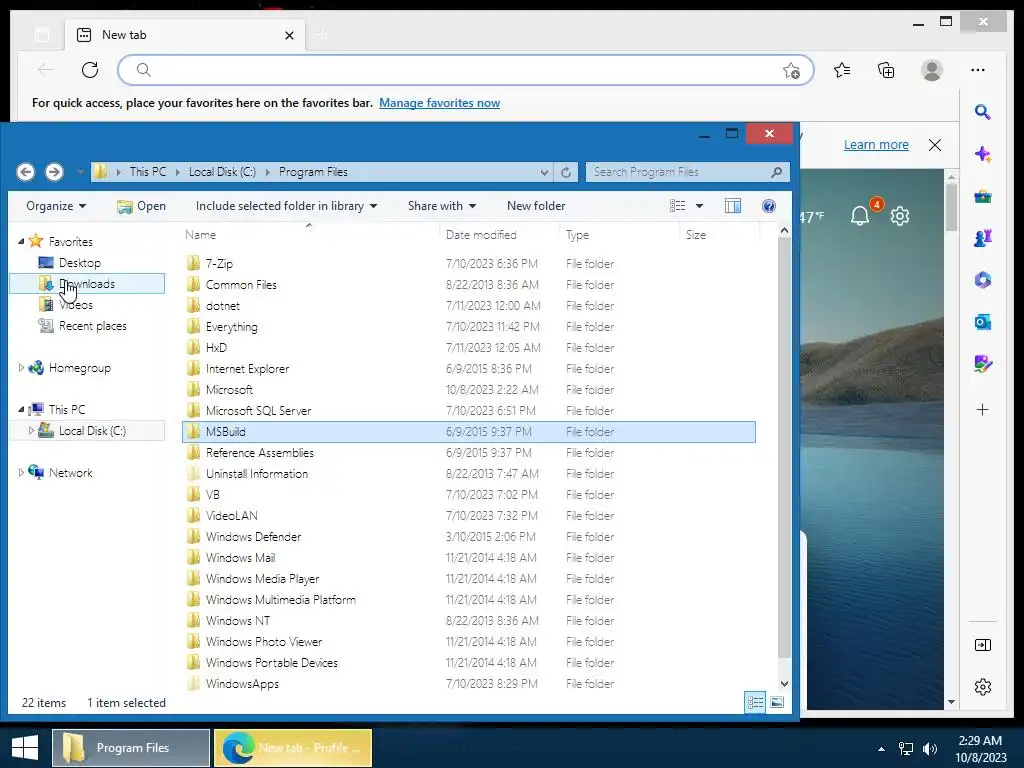This screenshot has width=1024, height=768.
Task: Click This PC in the address breadcrumb
Action: click(148, 172)
